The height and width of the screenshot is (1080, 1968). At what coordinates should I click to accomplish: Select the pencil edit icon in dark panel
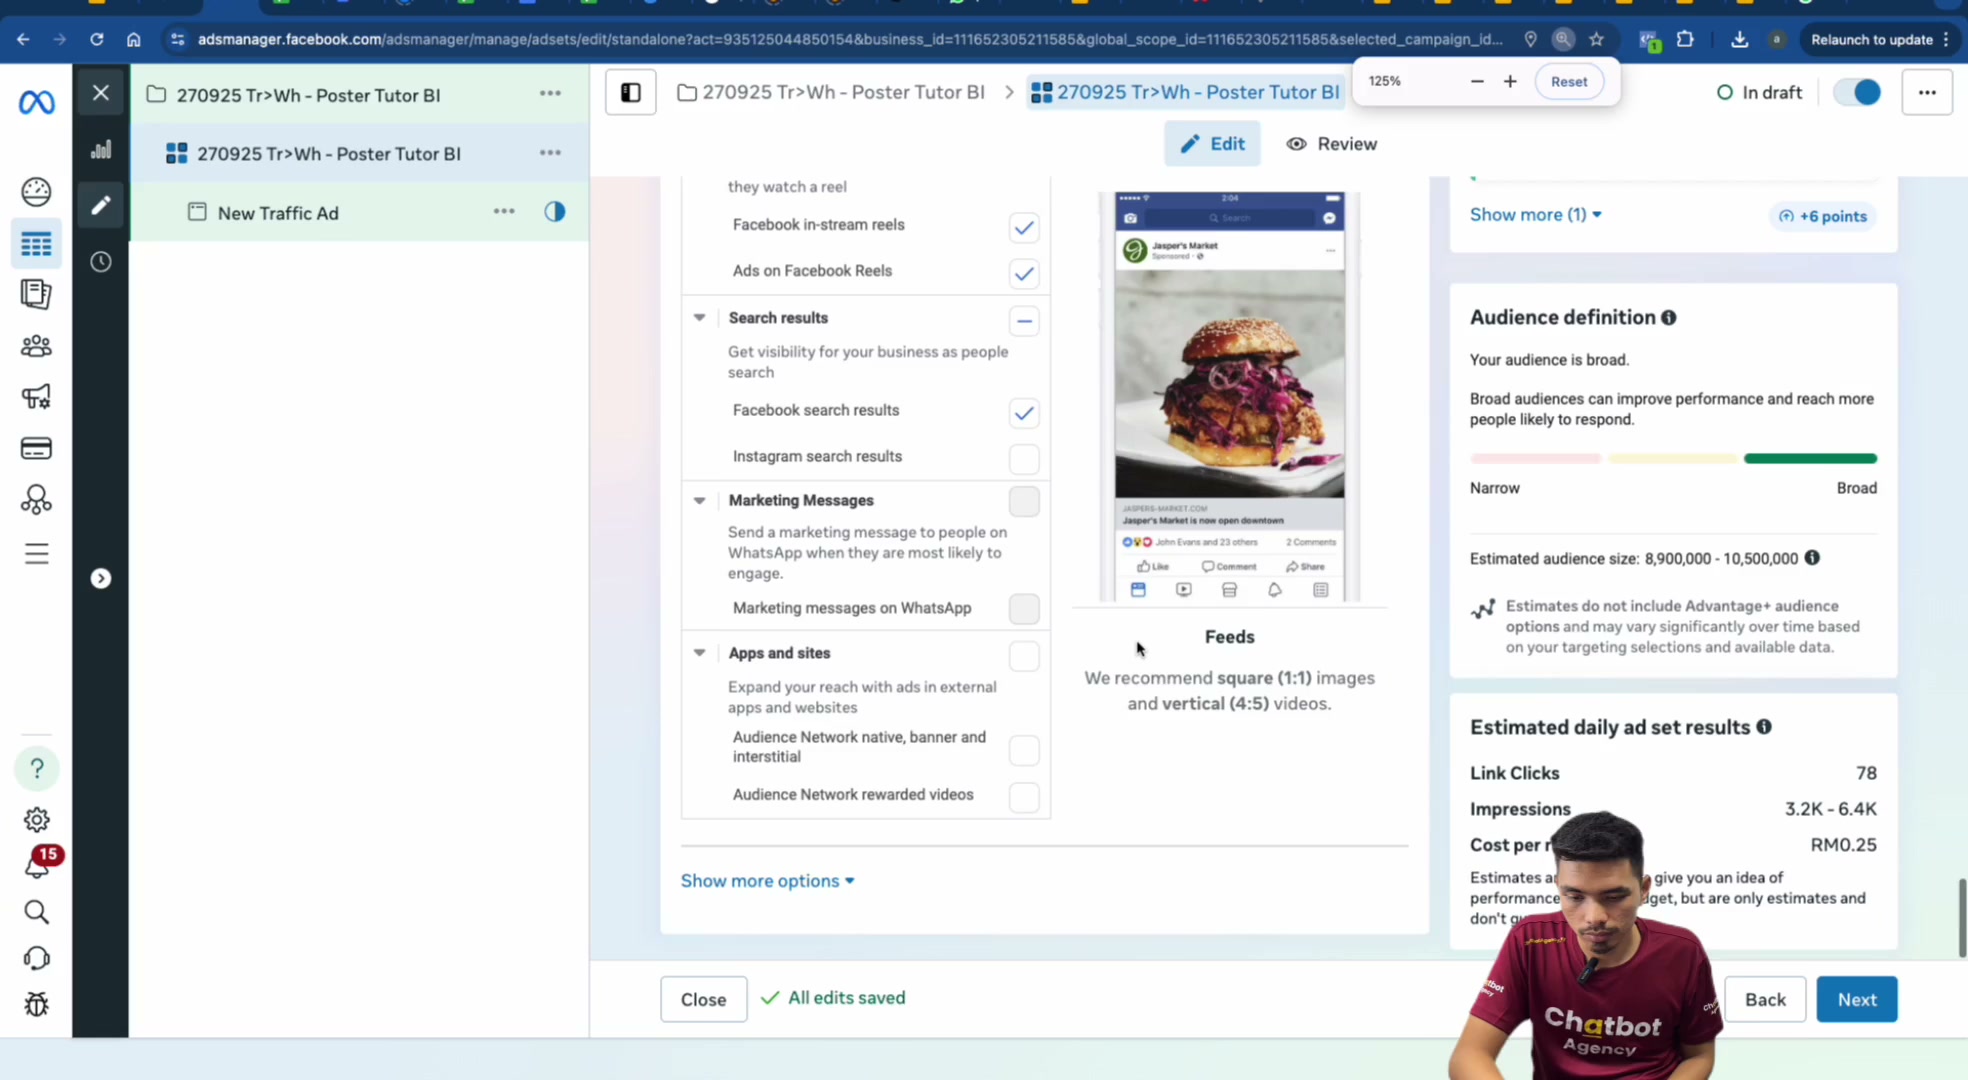[100, 206]
